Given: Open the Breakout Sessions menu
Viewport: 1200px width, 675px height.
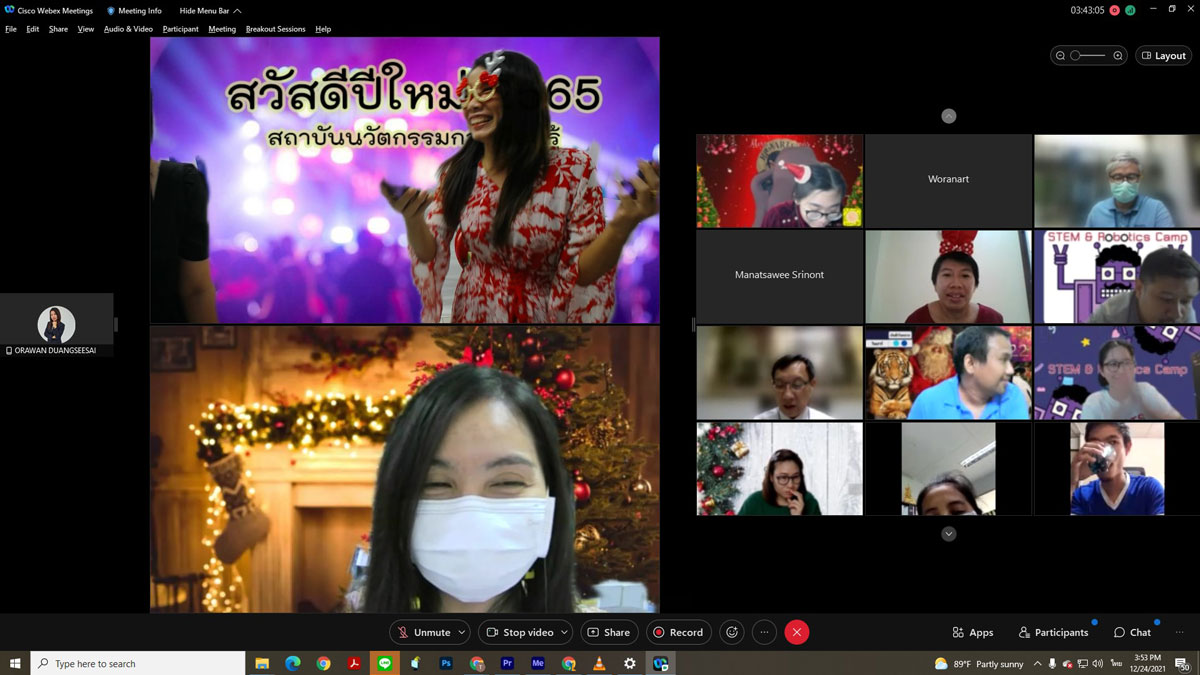Looking at the screenshot, I should coord(275,29).
